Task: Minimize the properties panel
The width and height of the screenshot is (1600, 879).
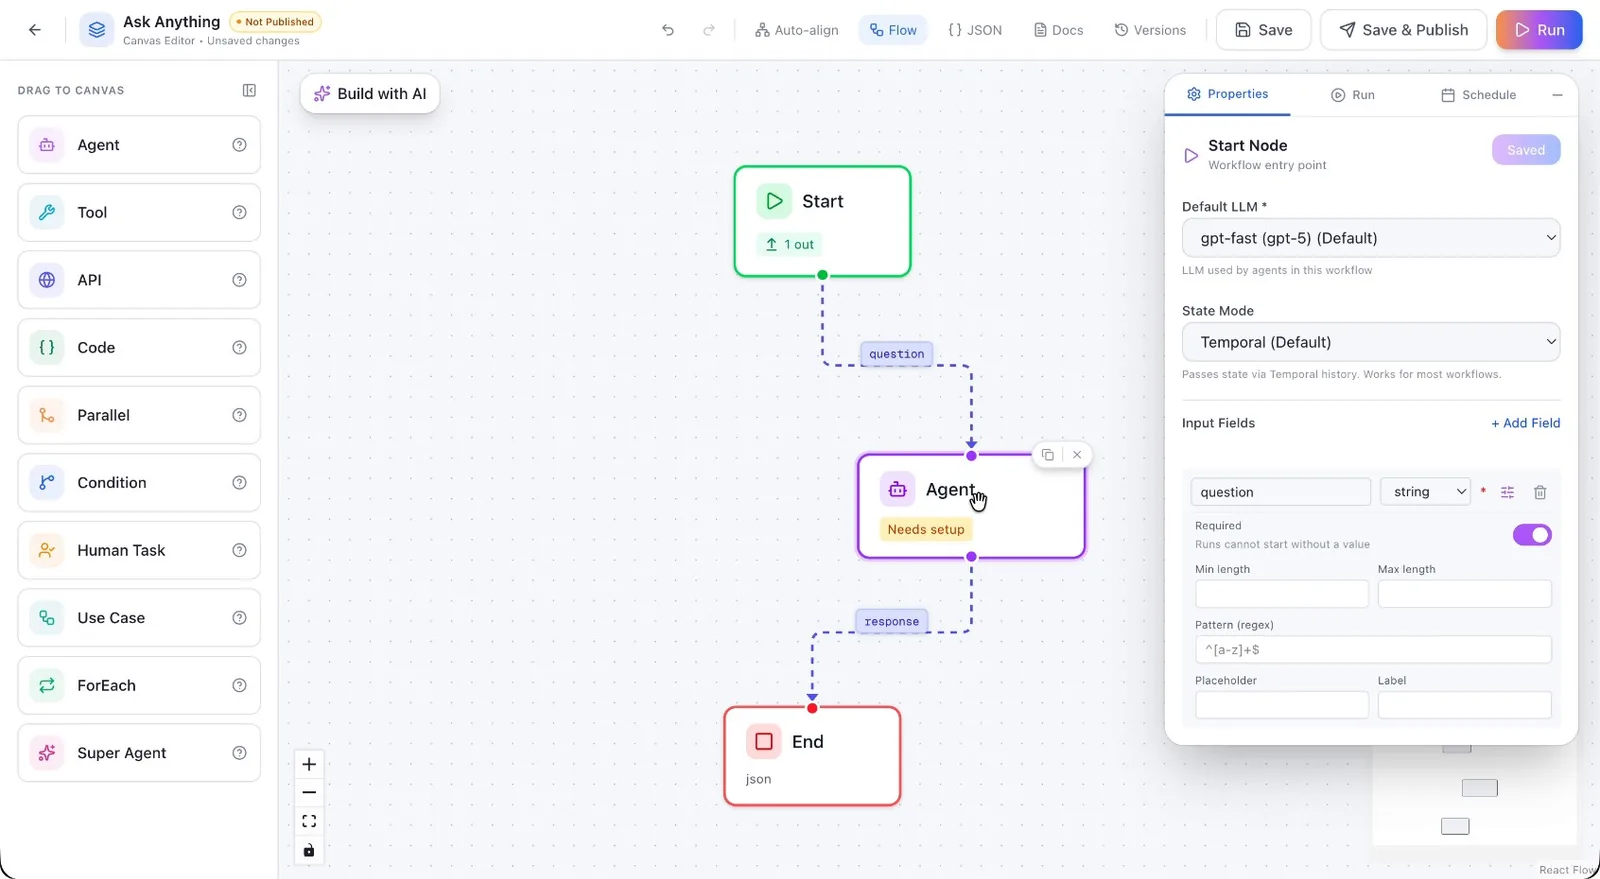Action: tap(1557, 95)
